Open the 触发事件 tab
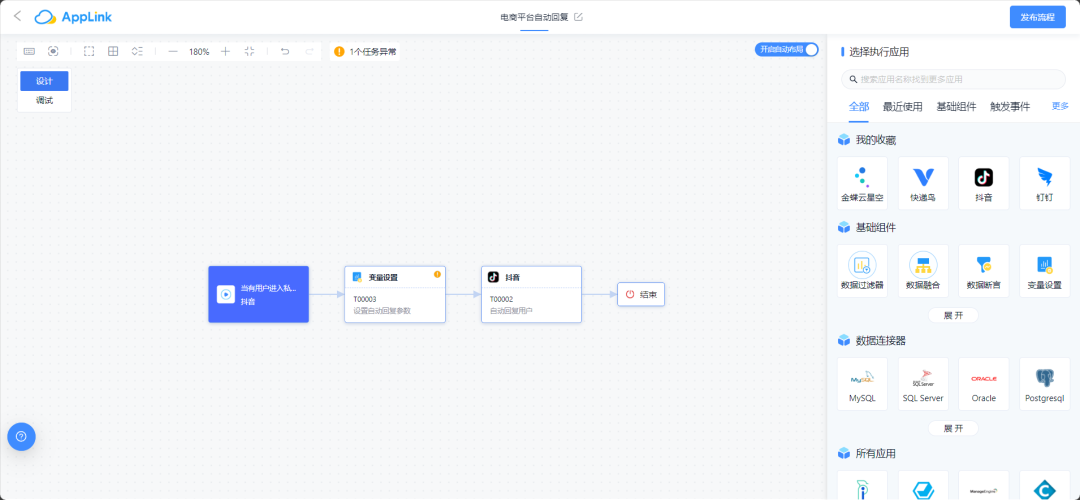 click(1009, 106)
